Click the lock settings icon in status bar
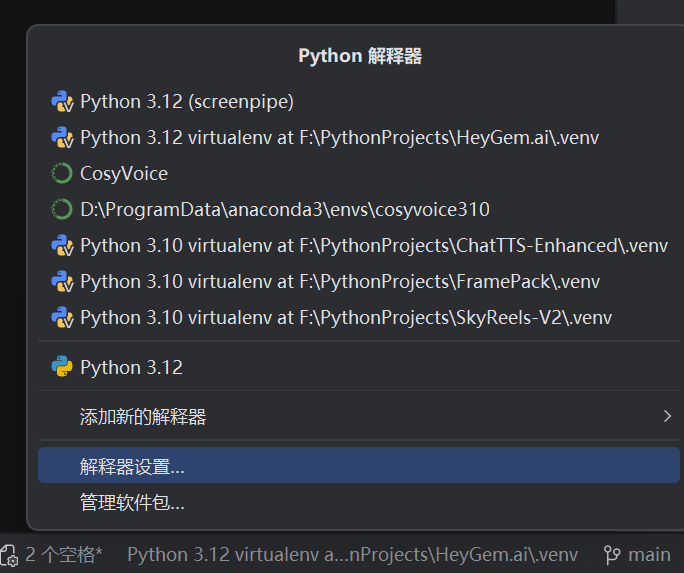This screenshot has height=573, width=684. (x=9, y=556)
